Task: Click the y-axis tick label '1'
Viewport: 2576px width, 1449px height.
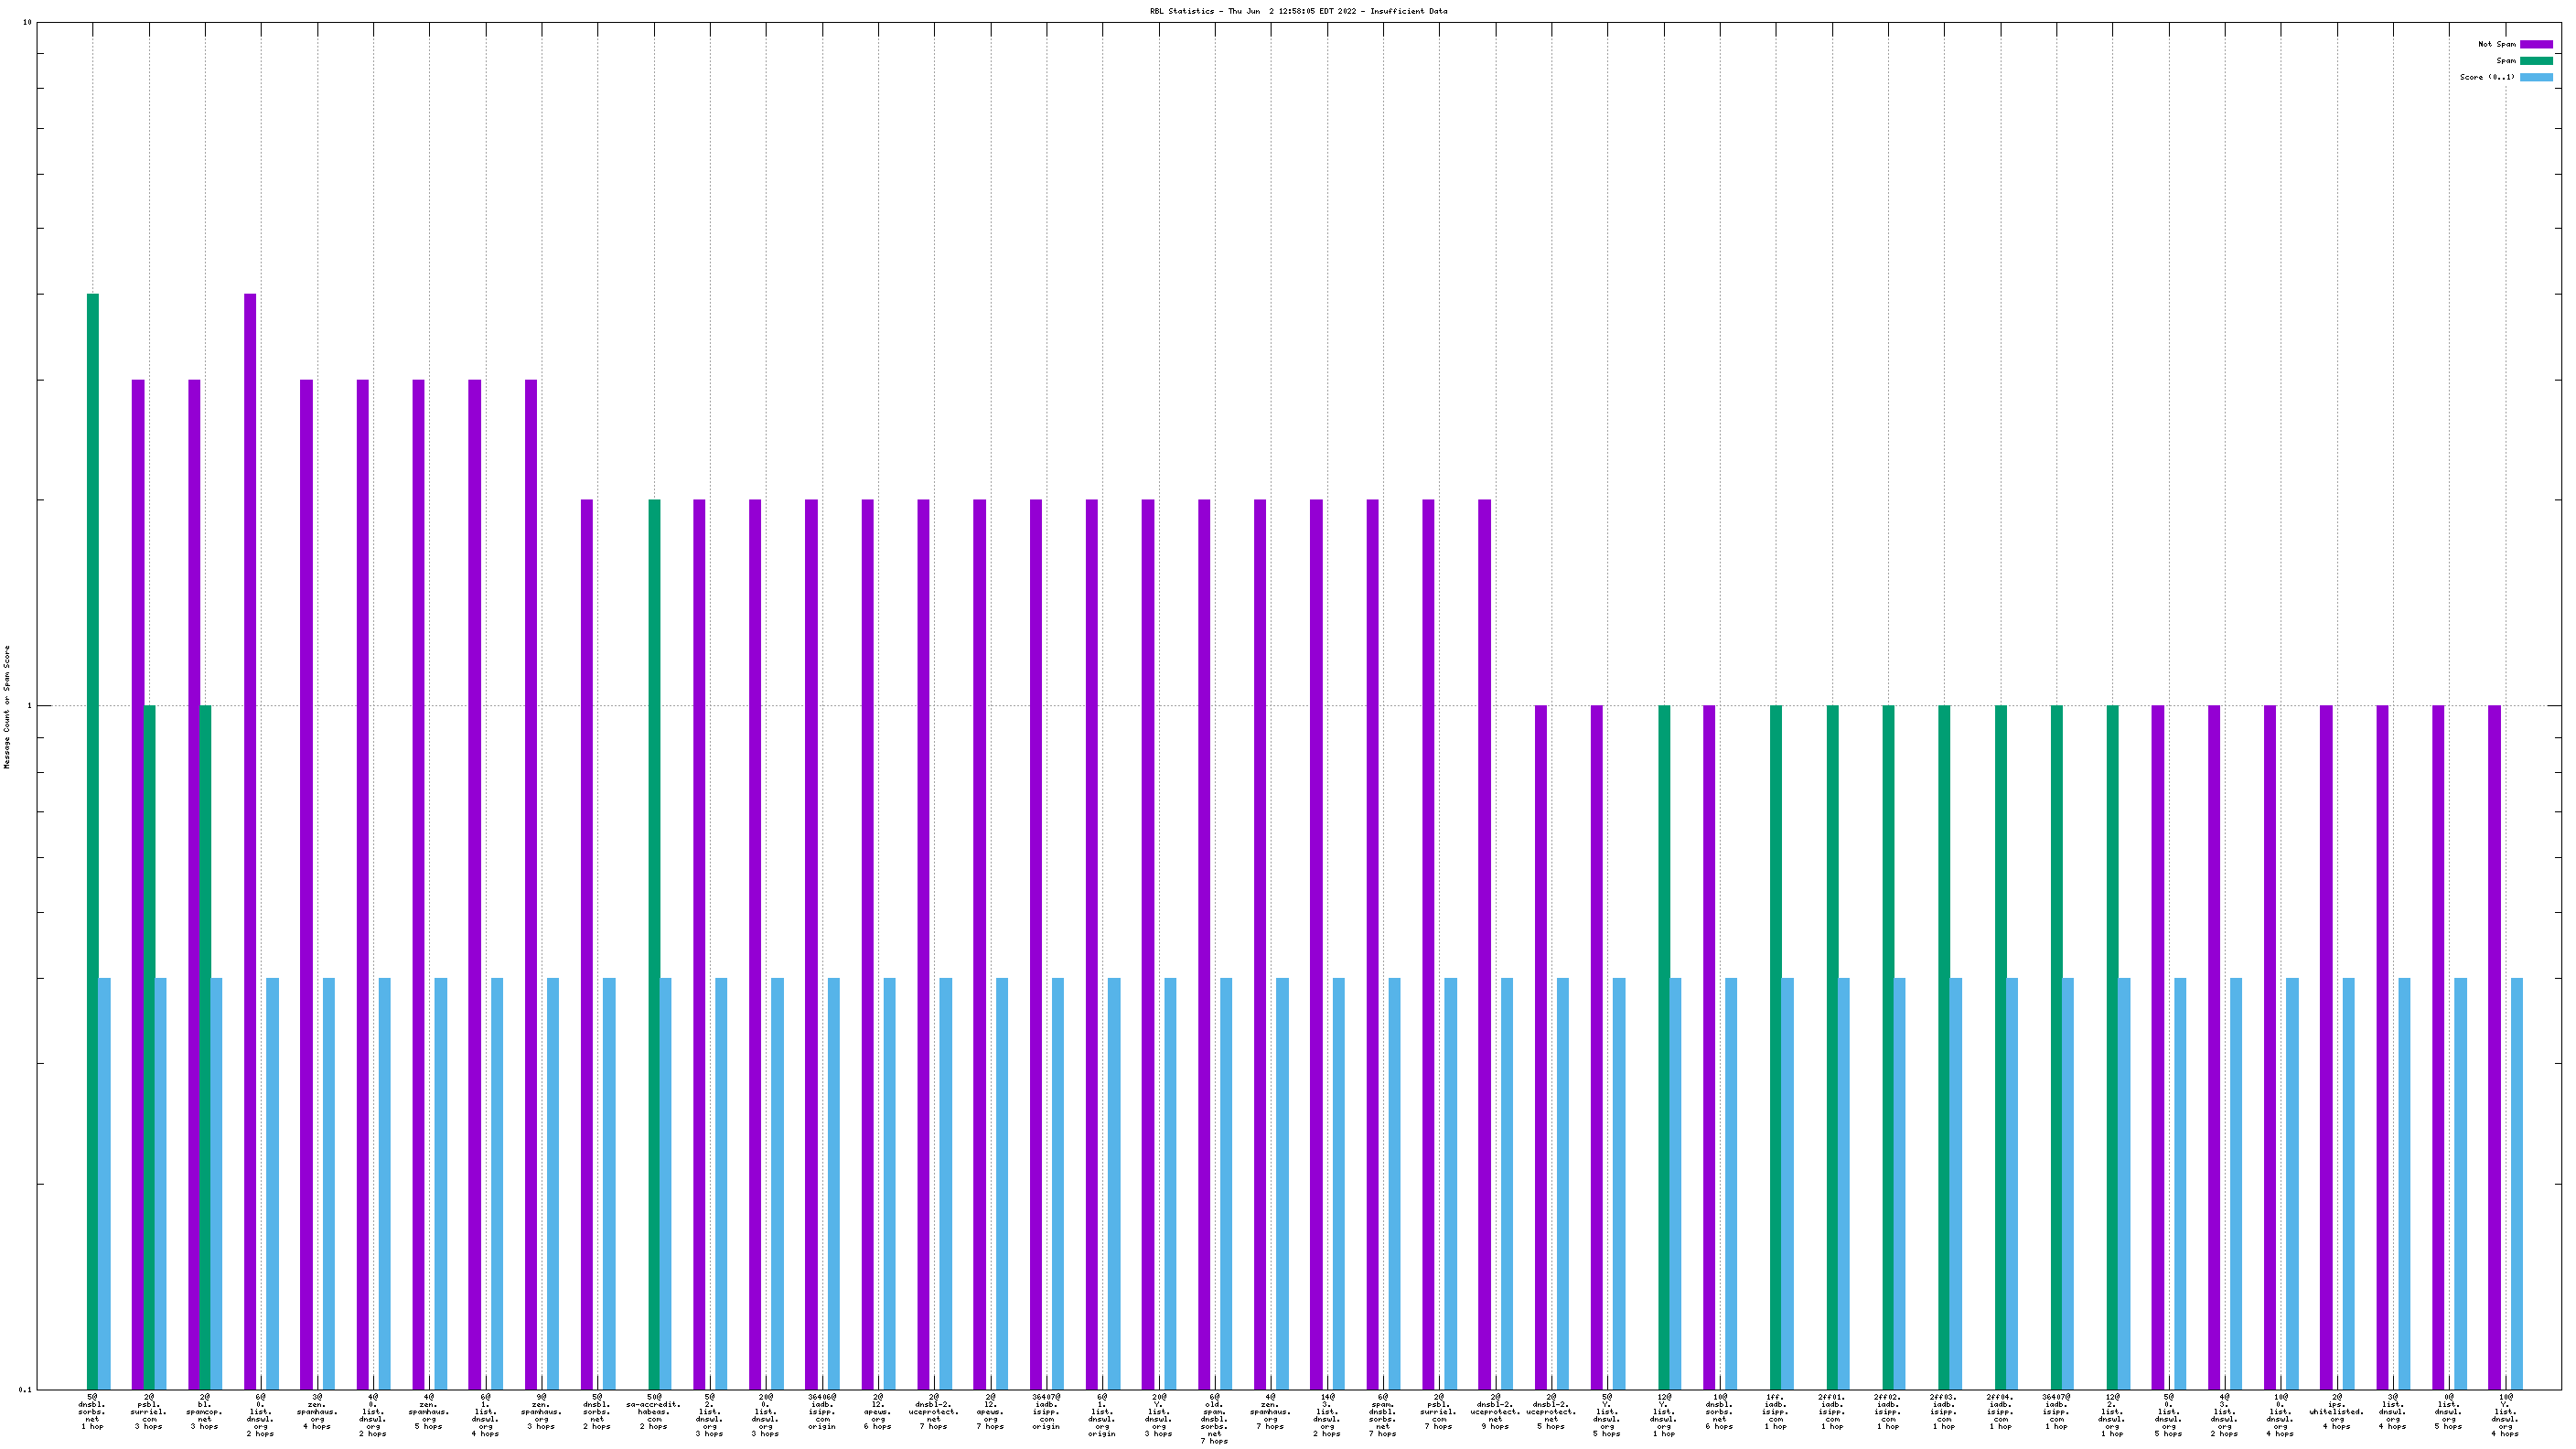Action: (x=29, y=706)
